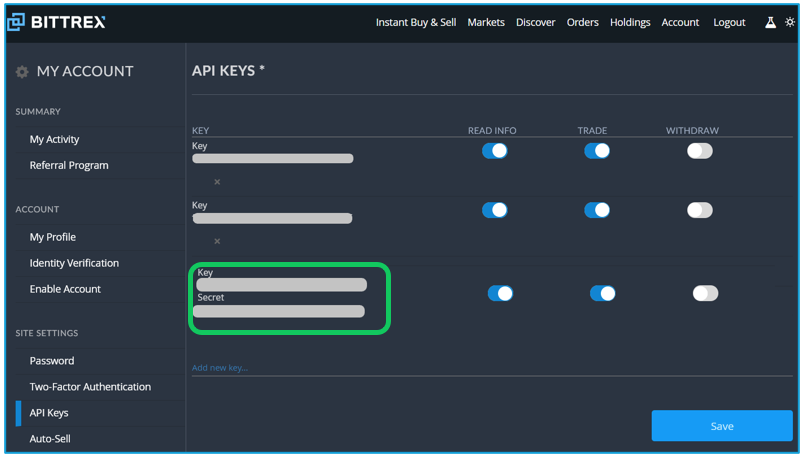Go to Markets in top navigation
This screenshot has height=458, width=803.
tap(486, 23)
